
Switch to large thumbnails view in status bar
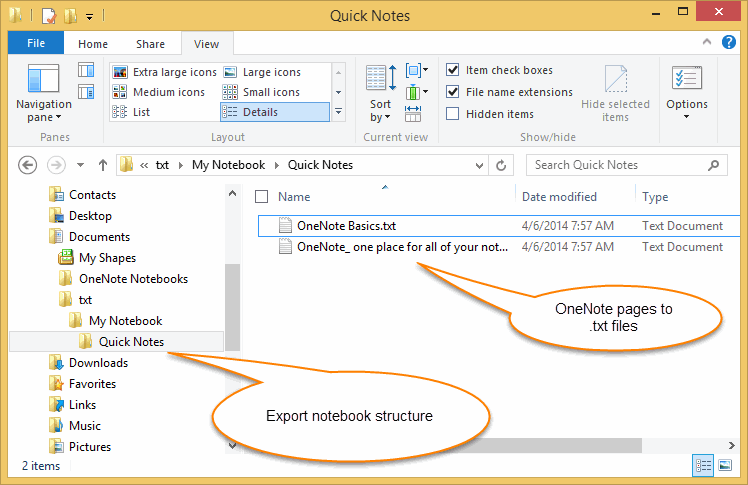(725, 465)
